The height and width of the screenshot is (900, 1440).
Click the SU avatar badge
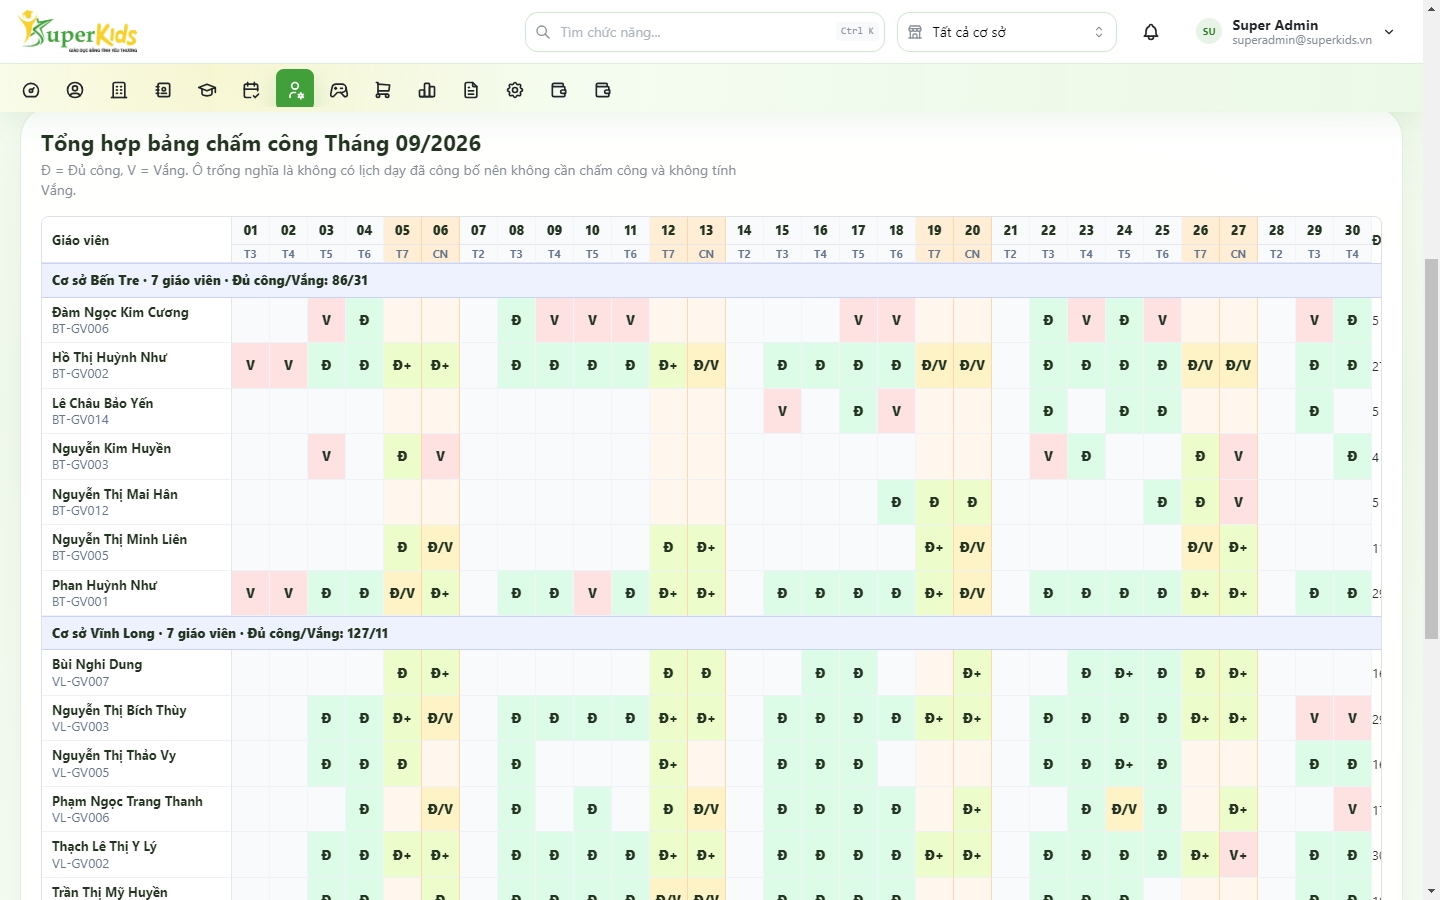pyautogui.click(x=1209, y=32)
